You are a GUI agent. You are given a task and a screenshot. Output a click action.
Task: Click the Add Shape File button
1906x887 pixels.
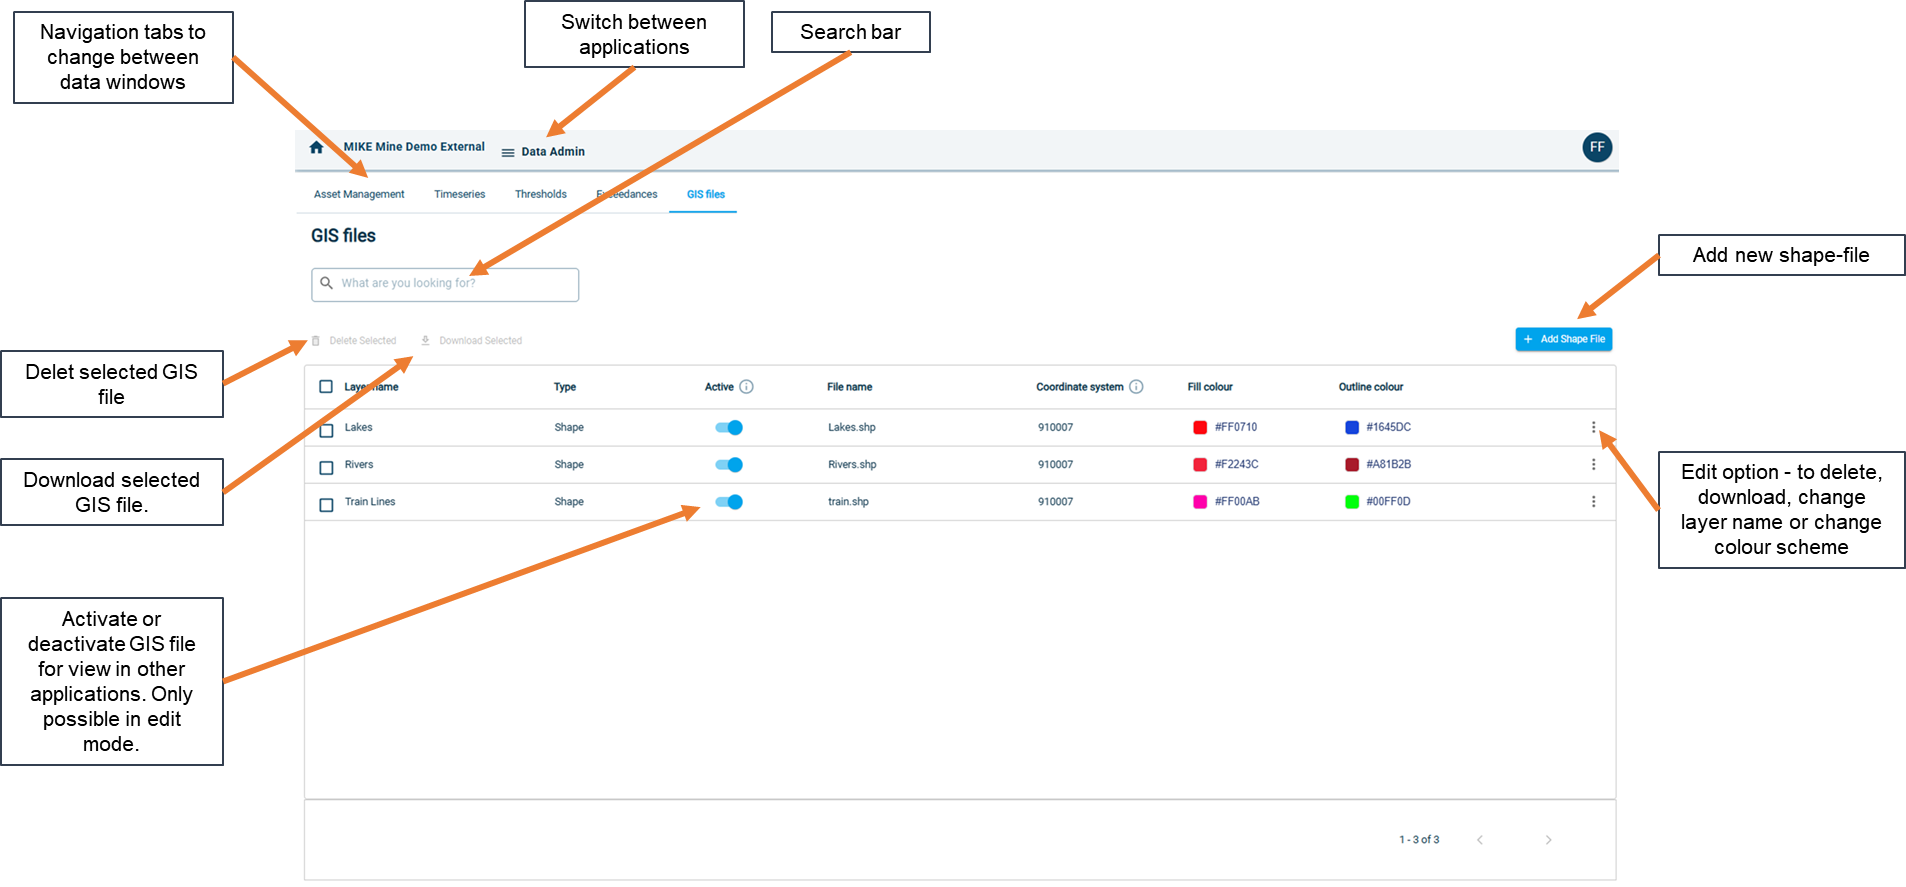pos(1563,340)
